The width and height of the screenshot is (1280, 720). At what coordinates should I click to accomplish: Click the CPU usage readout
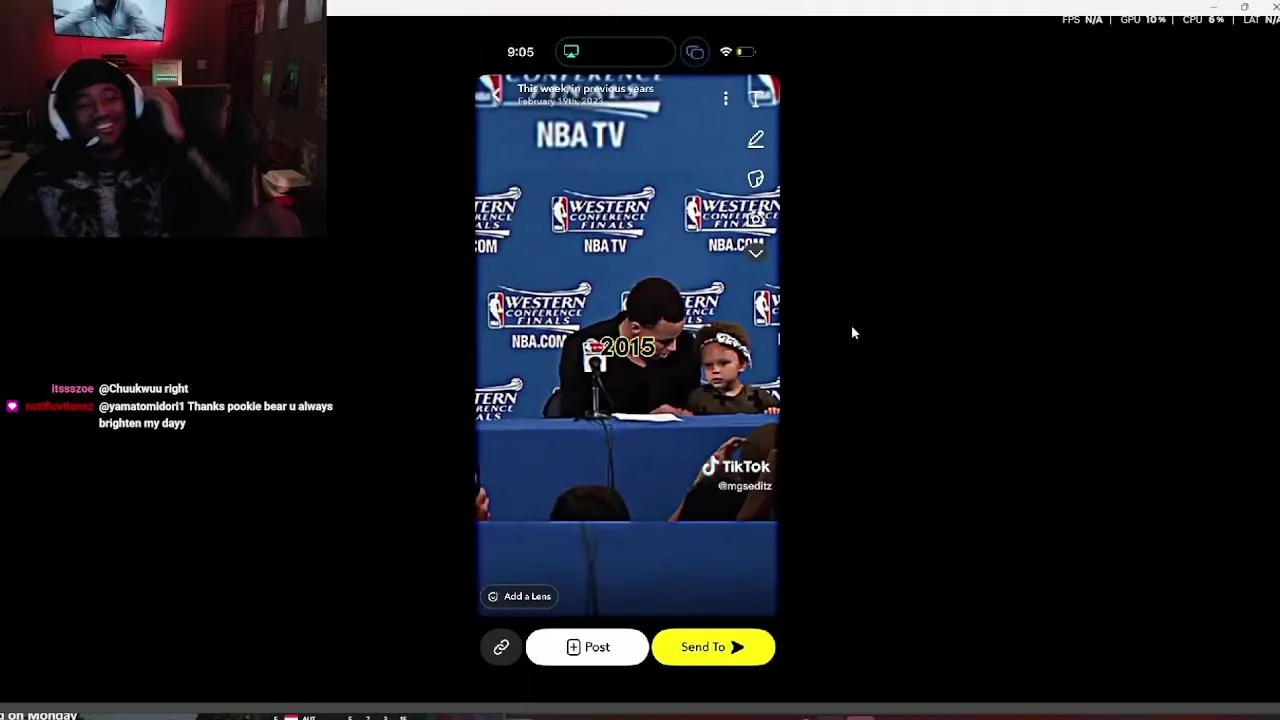(x=1203, y=20)
